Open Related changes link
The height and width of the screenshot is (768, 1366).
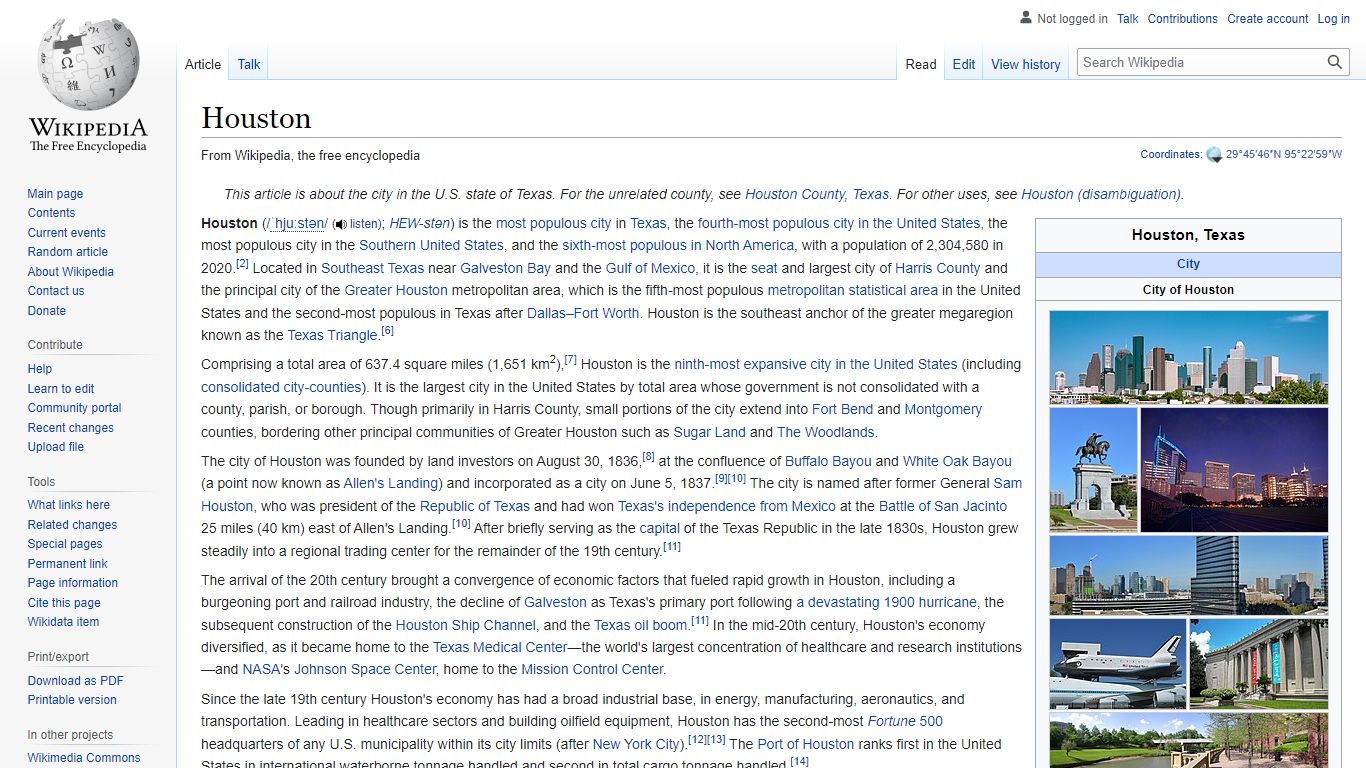point(72,525)
